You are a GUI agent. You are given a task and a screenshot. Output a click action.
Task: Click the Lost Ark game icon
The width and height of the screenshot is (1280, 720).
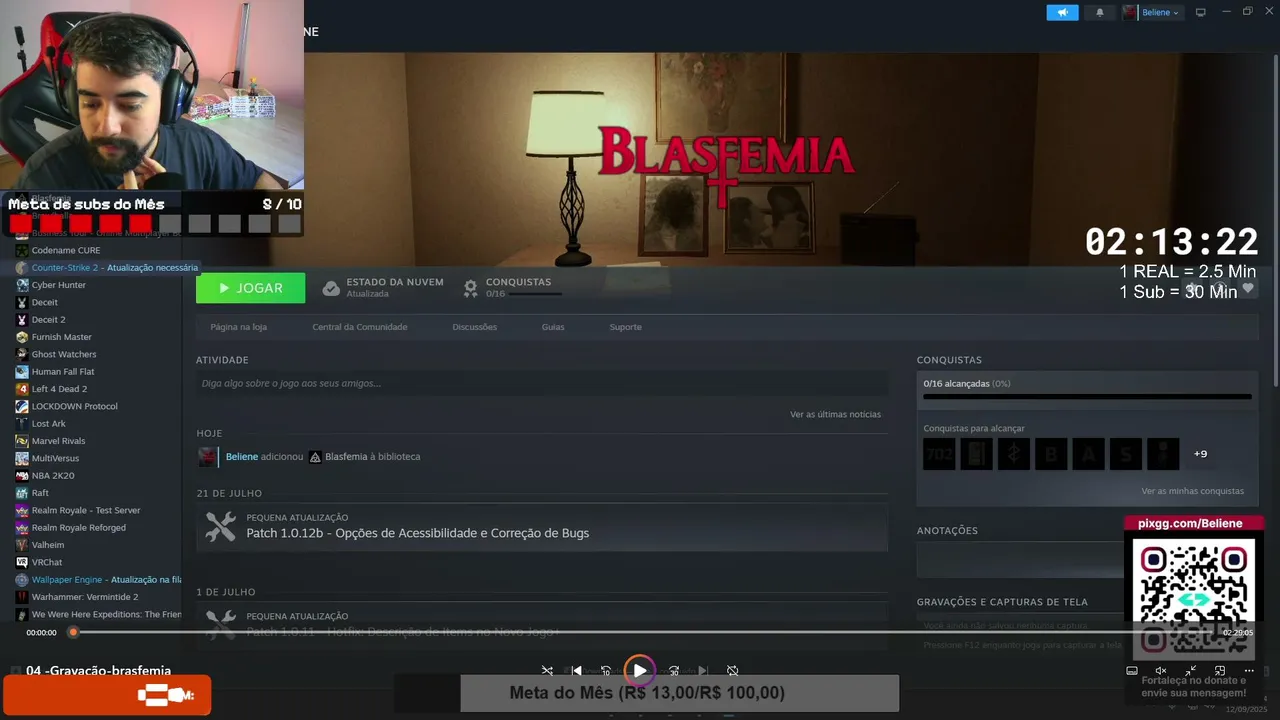pos(22,424)
